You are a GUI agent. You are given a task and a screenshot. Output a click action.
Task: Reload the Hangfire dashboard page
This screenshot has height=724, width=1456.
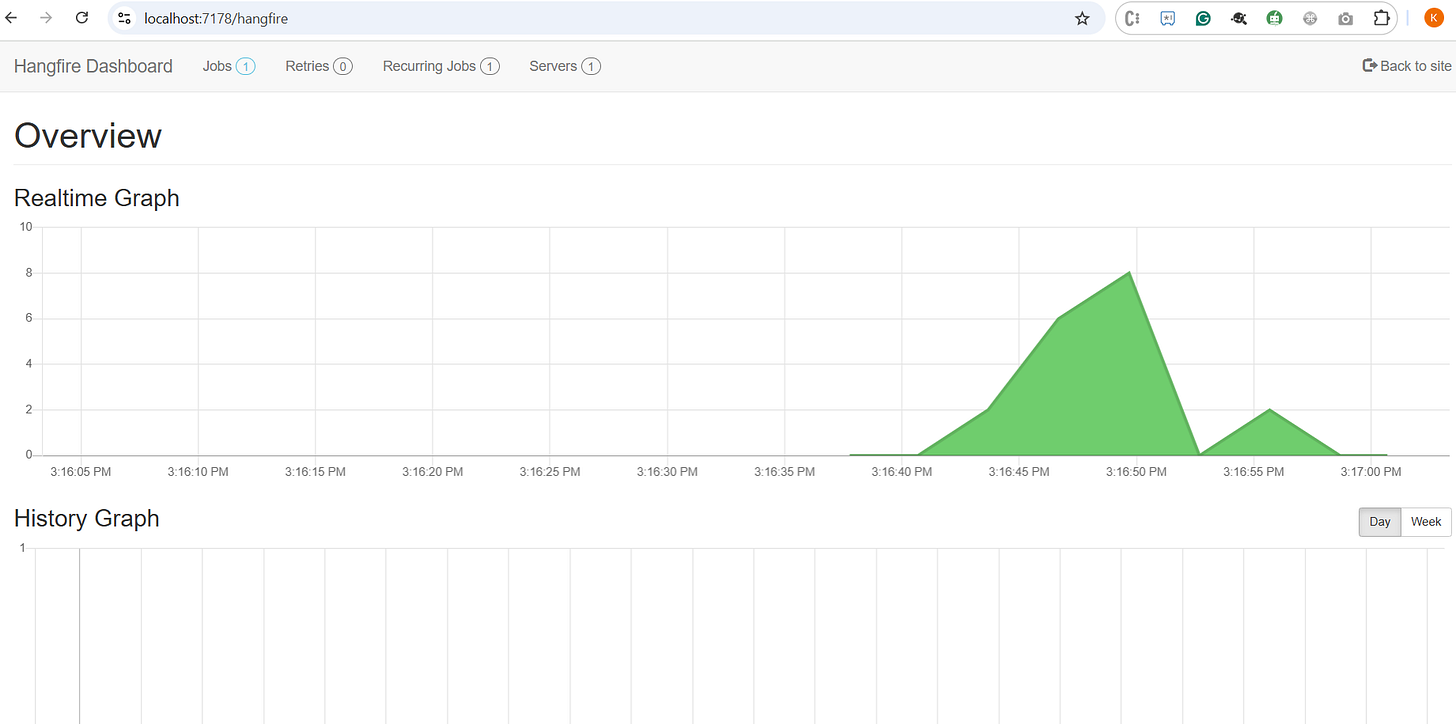pos(82,18)
